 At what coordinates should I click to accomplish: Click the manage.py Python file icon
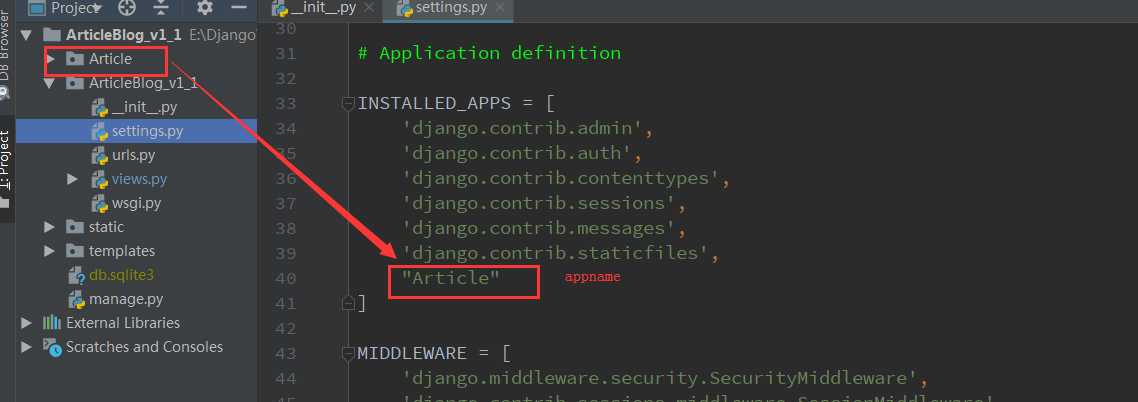pyautogui.click(x=76, y=299)
